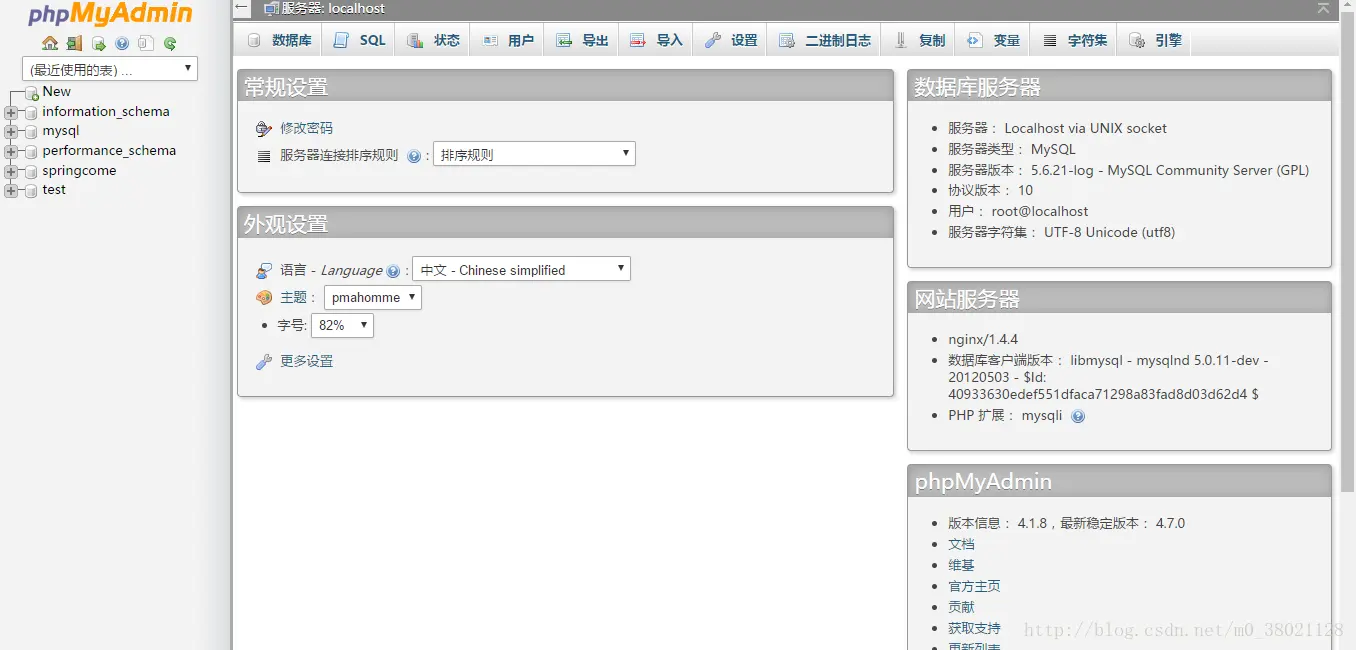Expand the test database node

pyautogui.click(x=11, y=190)
